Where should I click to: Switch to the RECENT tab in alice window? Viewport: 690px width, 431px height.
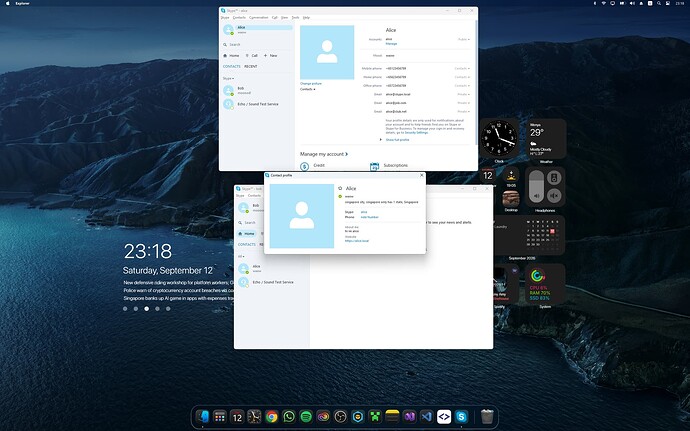click(x=251, y=66)
